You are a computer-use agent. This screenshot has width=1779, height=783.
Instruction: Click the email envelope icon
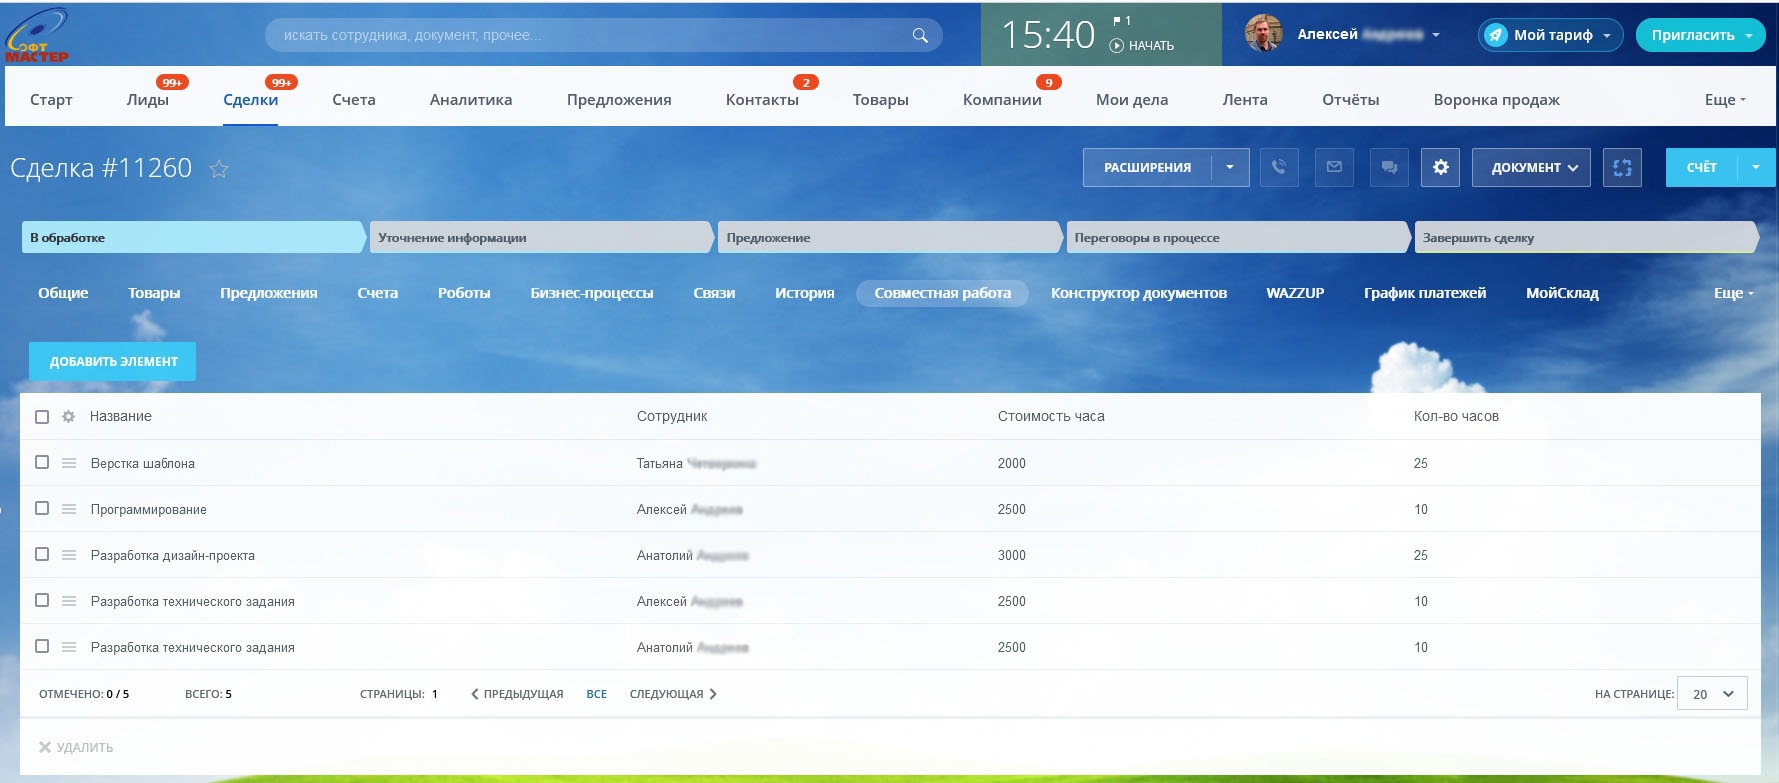pos(1334,168)
